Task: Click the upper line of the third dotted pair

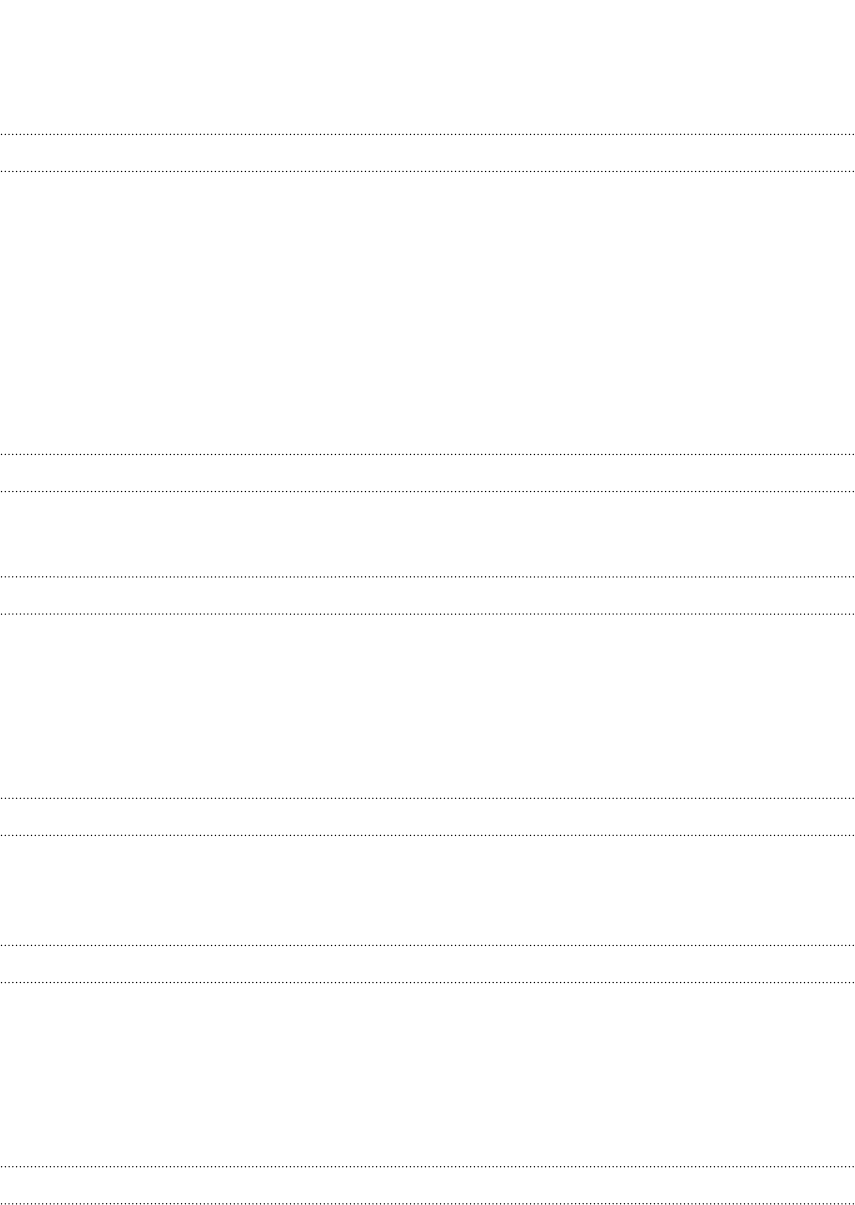Action: pos(427,577)
